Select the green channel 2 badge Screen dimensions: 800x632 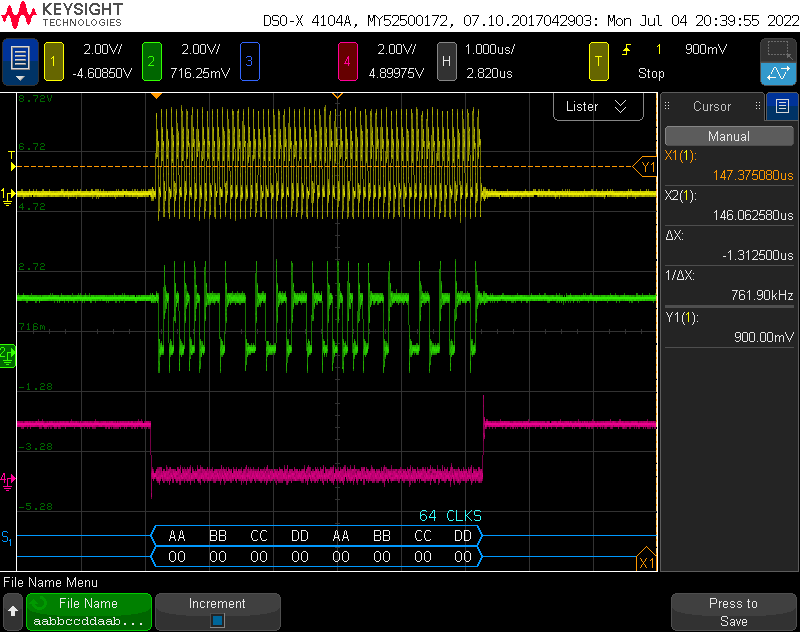tap(151, 62)
